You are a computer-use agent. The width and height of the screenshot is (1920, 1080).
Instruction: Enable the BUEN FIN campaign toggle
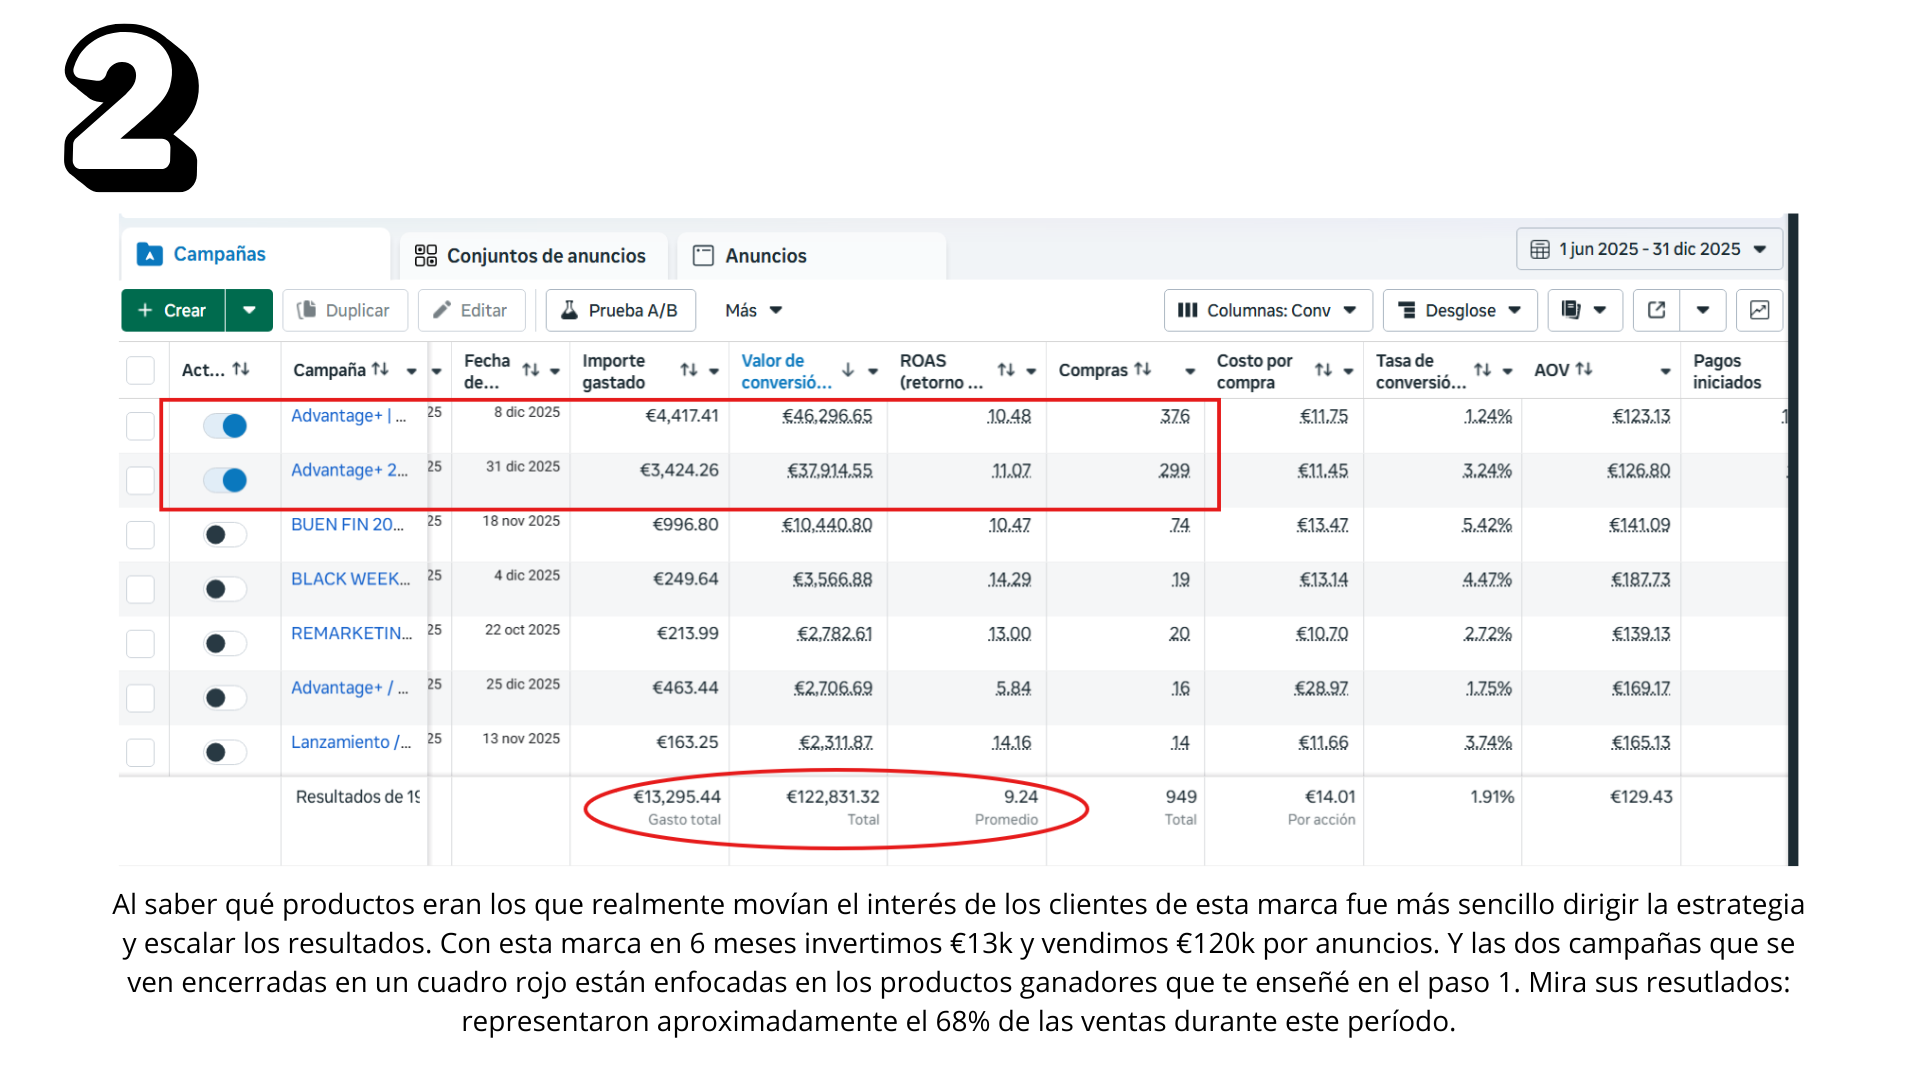tap(225, 535)
